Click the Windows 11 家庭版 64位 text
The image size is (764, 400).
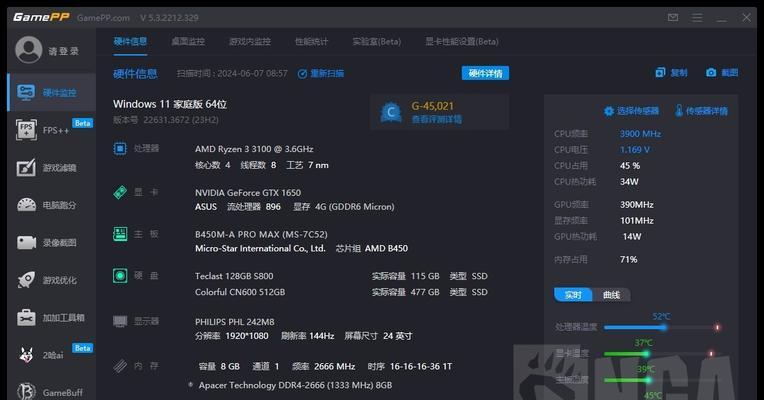pos(170,104)
